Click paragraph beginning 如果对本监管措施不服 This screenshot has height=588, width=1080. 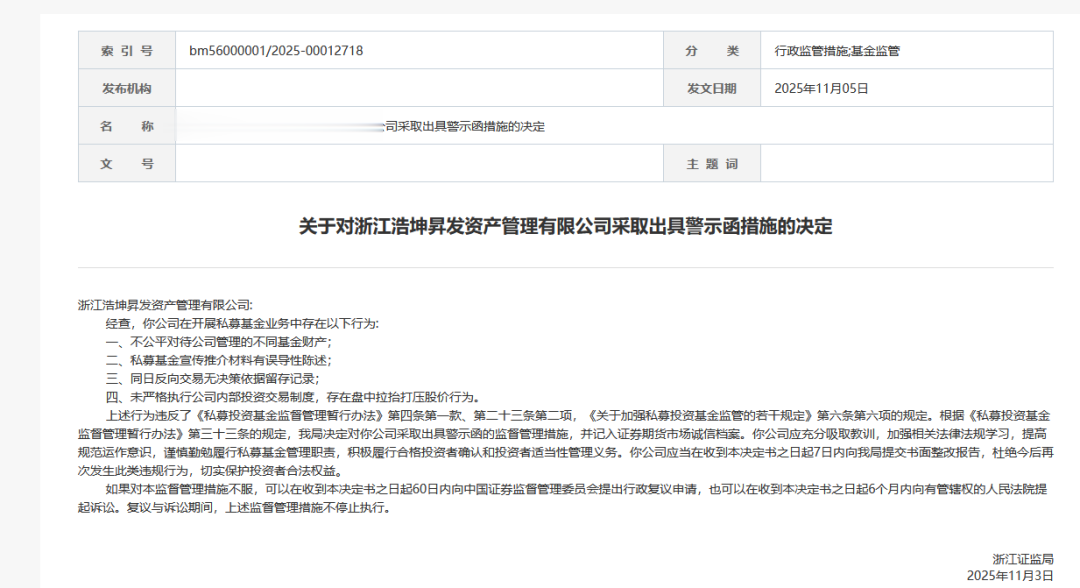tap(565, 498)
